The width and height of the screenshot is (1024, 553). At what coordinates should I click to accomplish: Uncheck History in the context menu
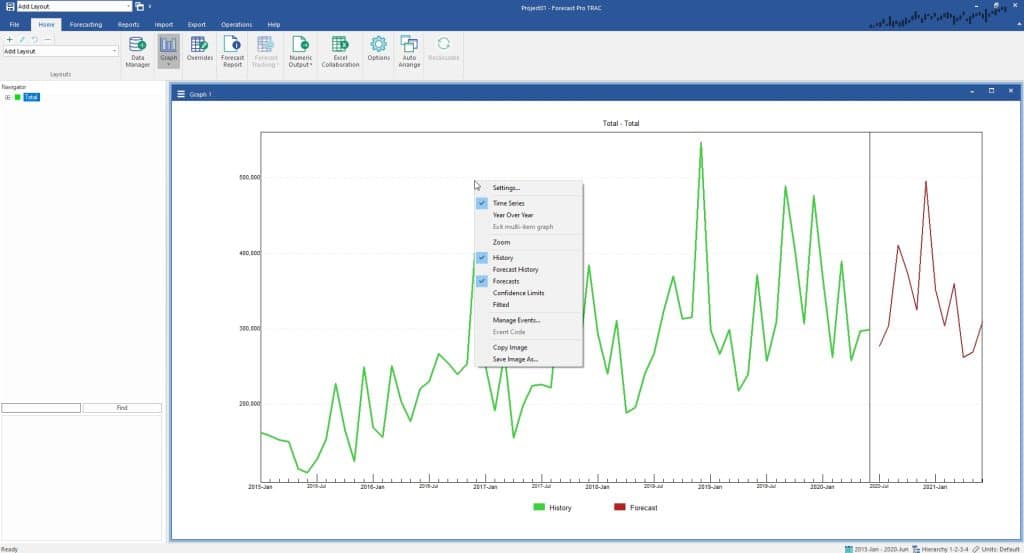click(503, 258)
